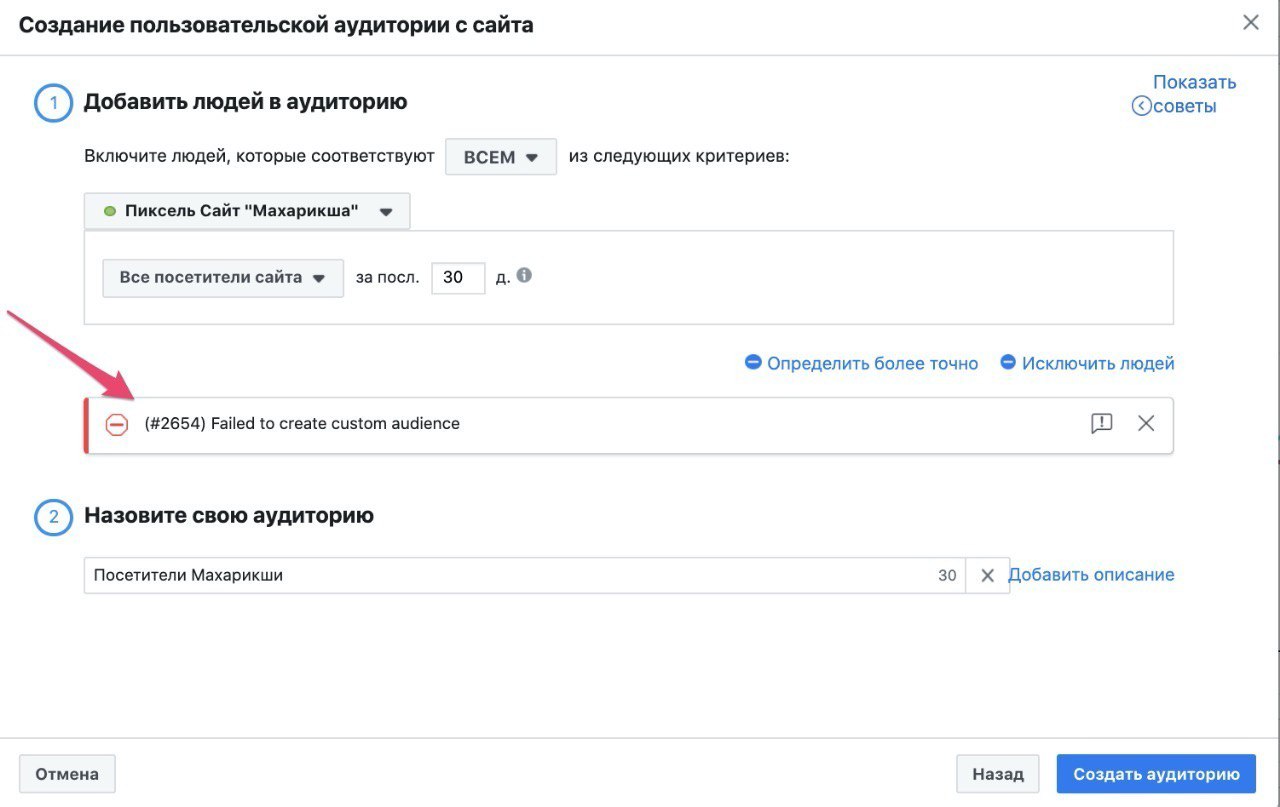Clear the audience name with X icon
Viewport: 1280px width, 807px height.
[987, 576]
